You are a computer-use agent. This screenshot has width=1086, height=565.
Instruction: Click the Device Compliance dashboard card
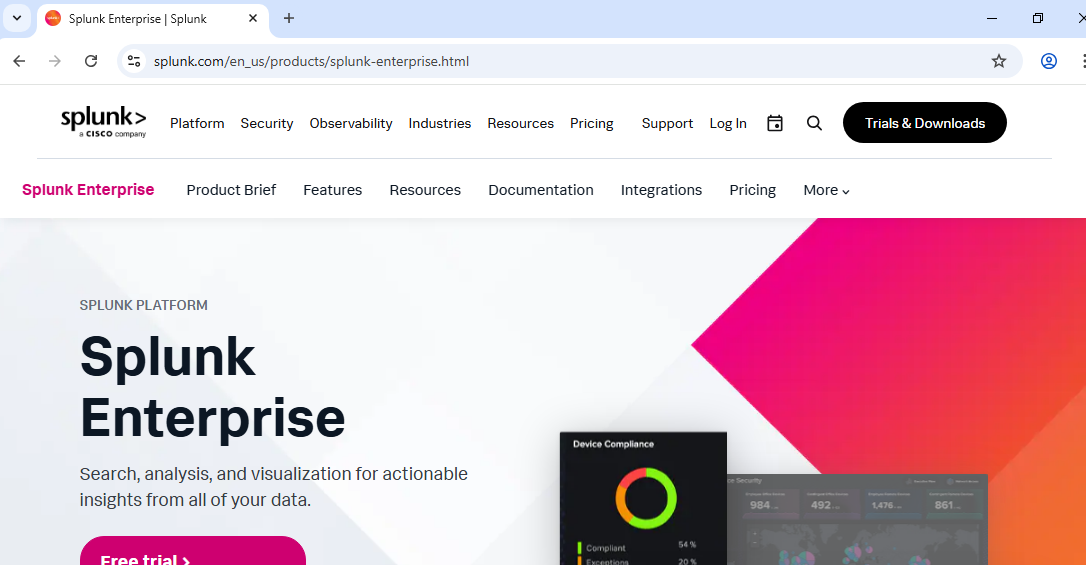click(x=643, y=499)
